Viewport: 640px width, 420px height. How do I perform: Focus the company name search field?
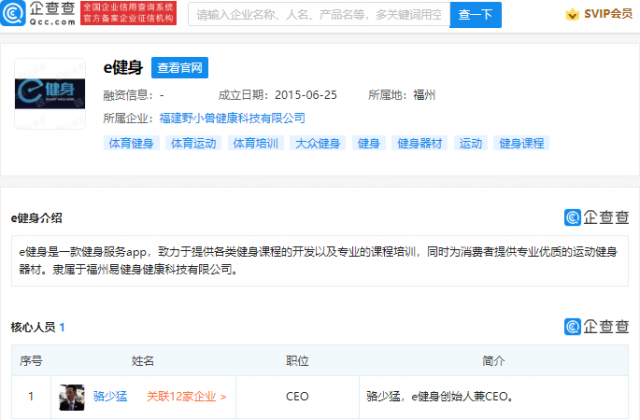point(319,15)
